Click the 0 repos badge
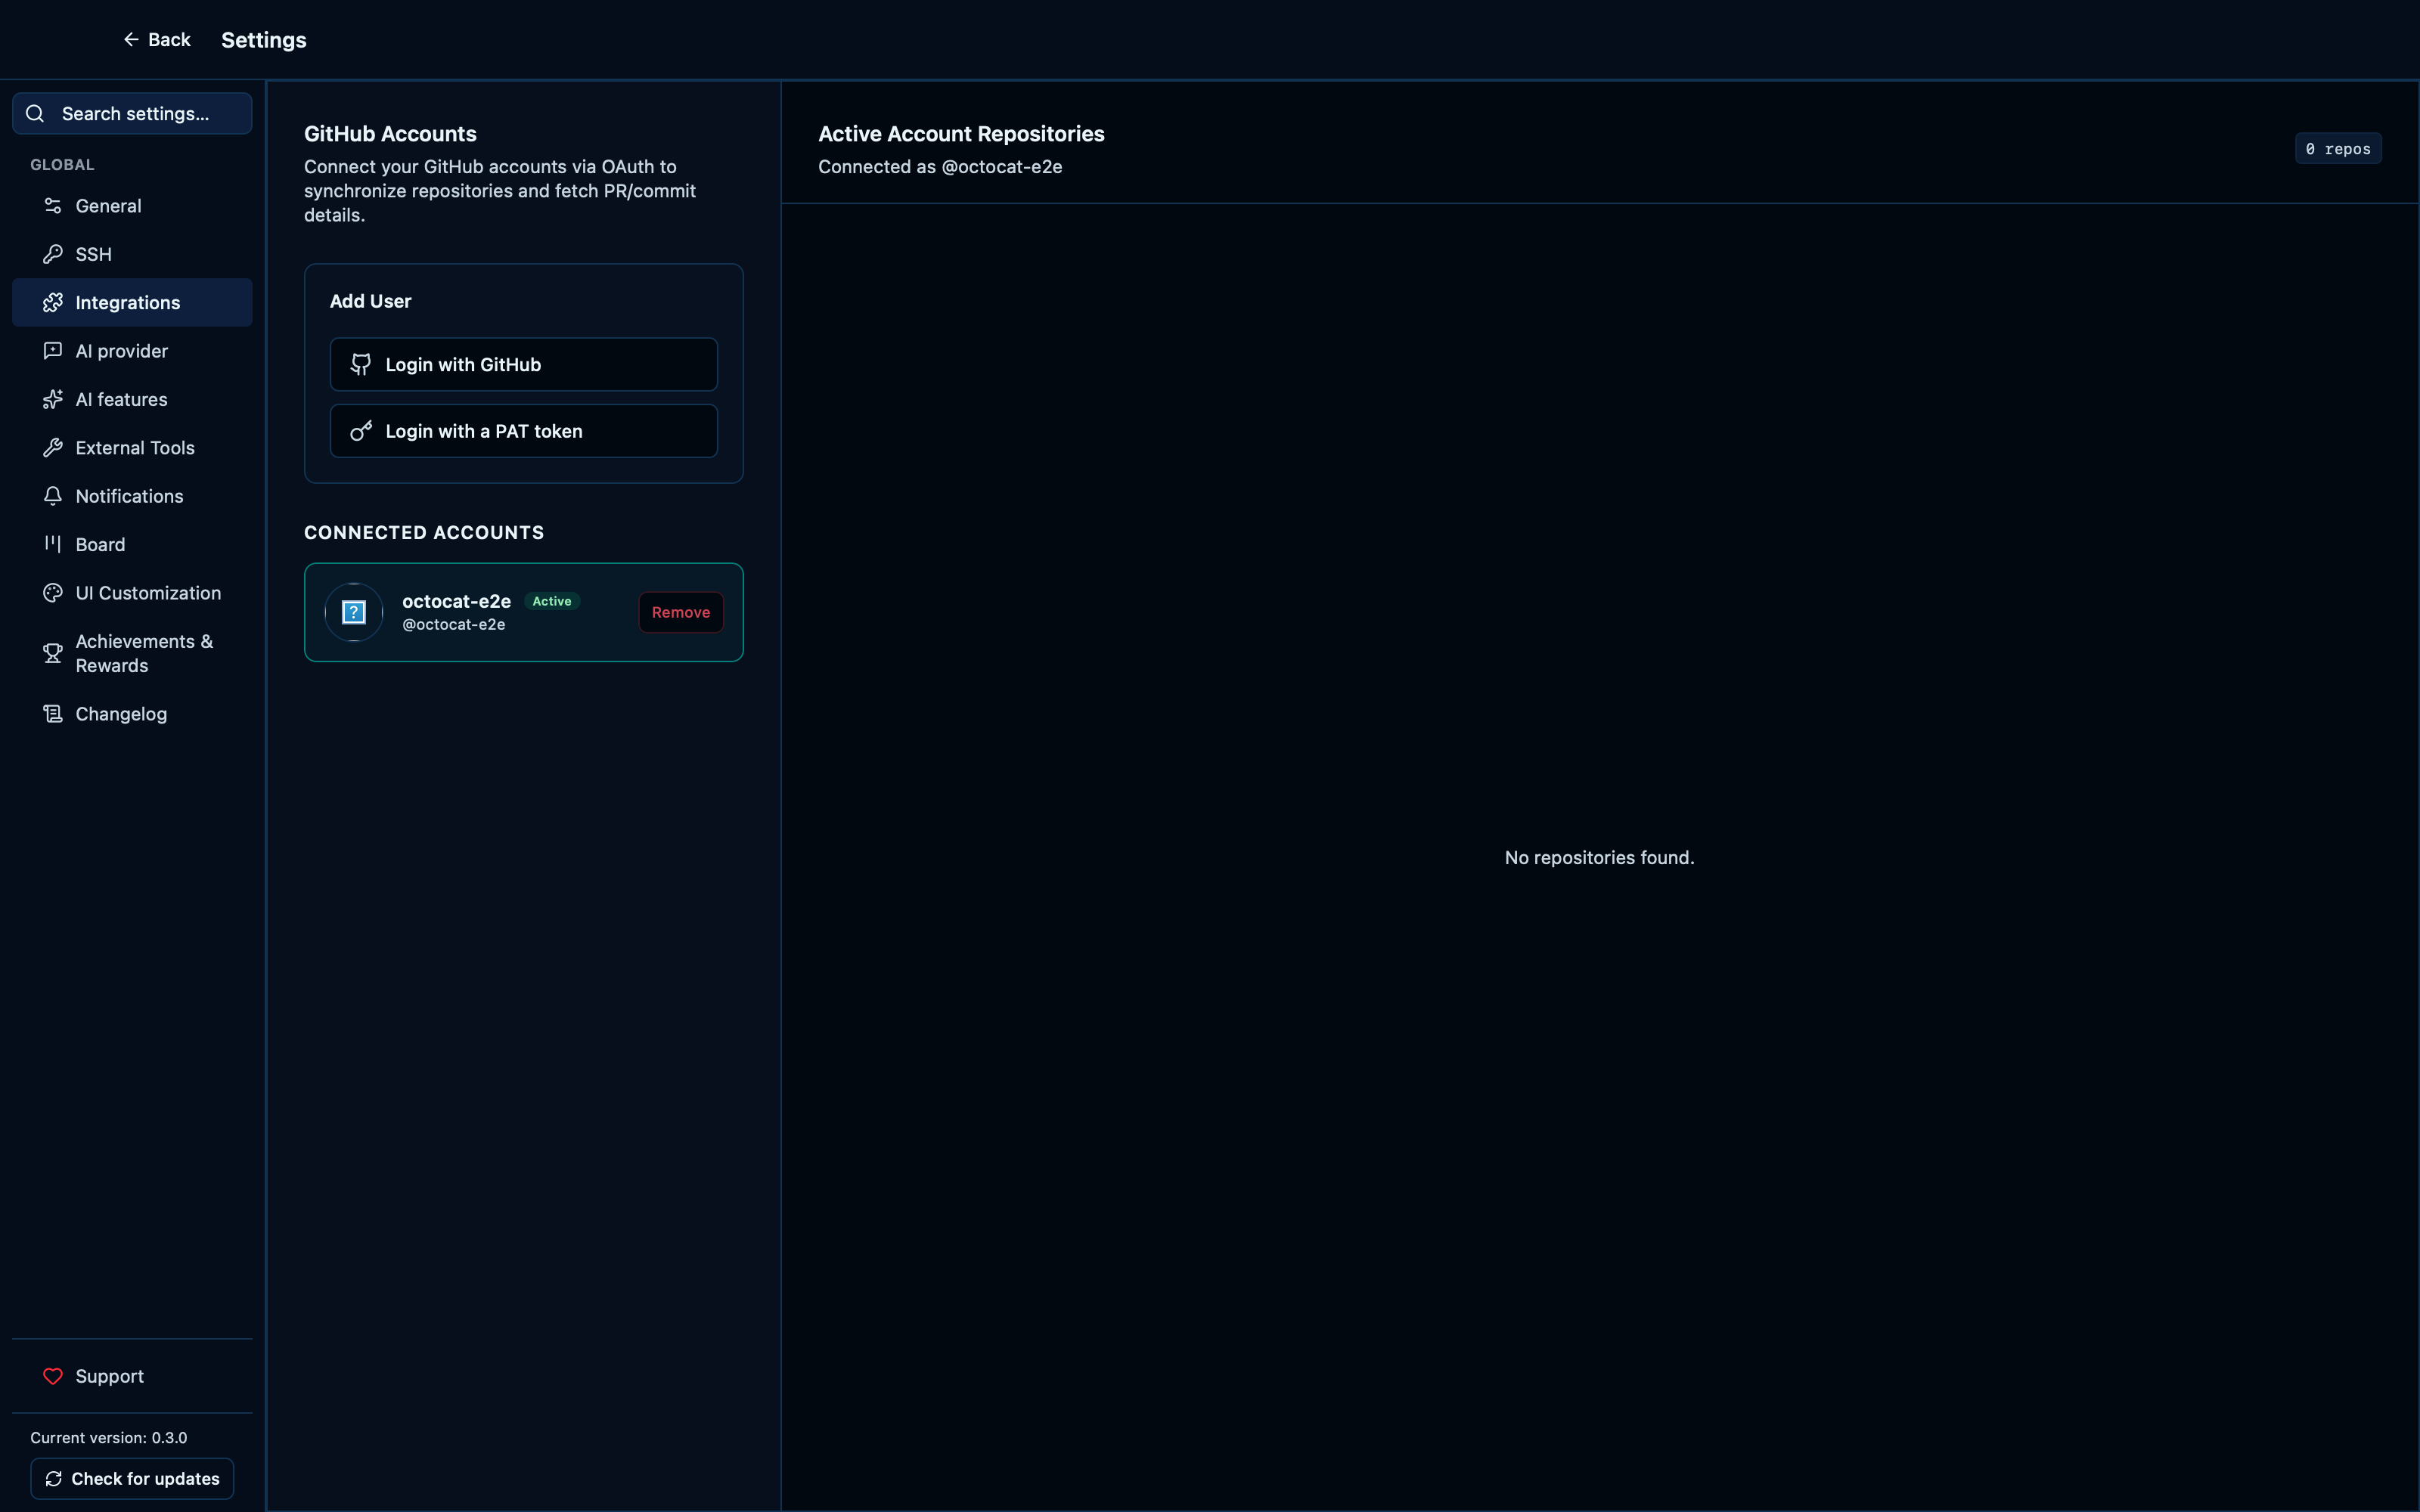Viewport: 2420px width, 1512px height. pos(2338,148)
